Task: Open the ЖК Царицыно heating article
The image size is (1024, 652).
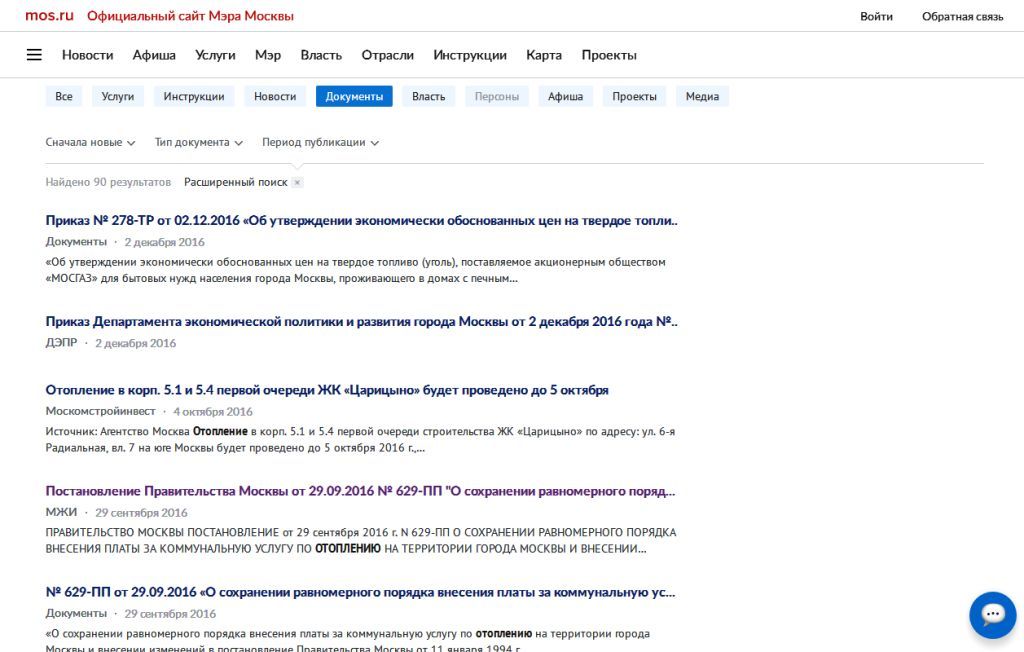Action: 327,390
